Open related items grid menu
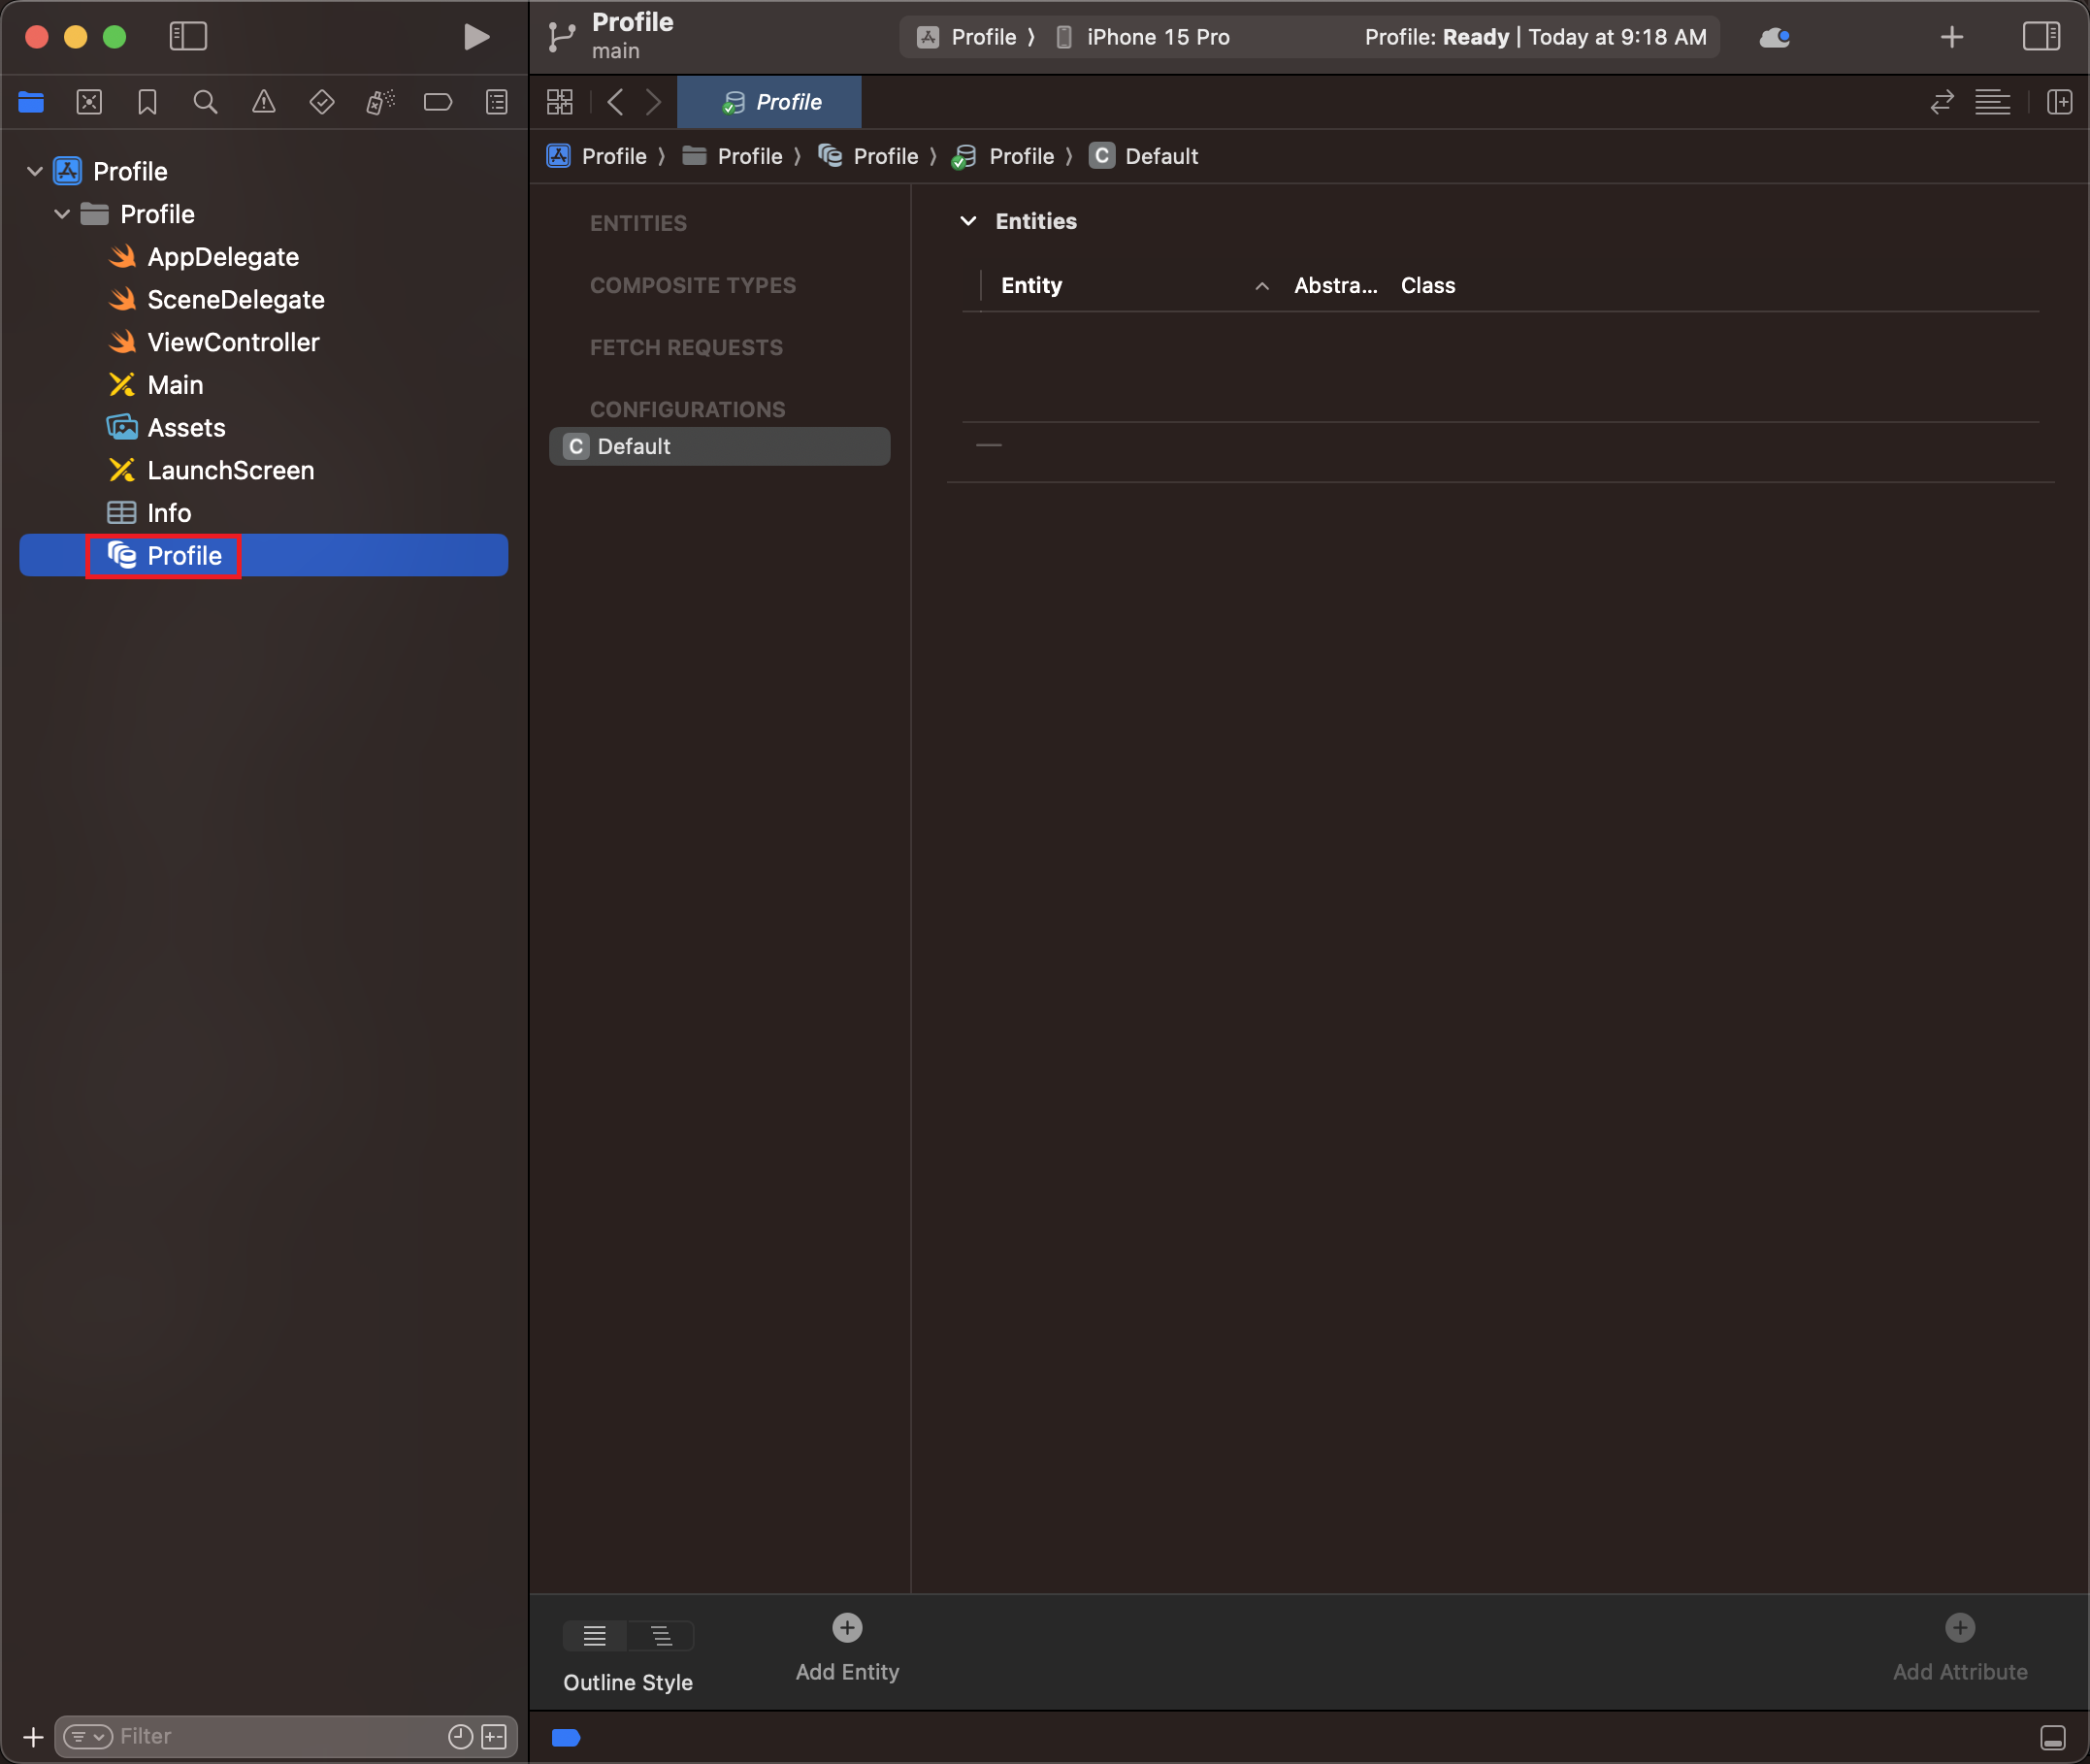Image resolution: width=2090 pixels, height=1764 pixels. click(x=560, y=102)
